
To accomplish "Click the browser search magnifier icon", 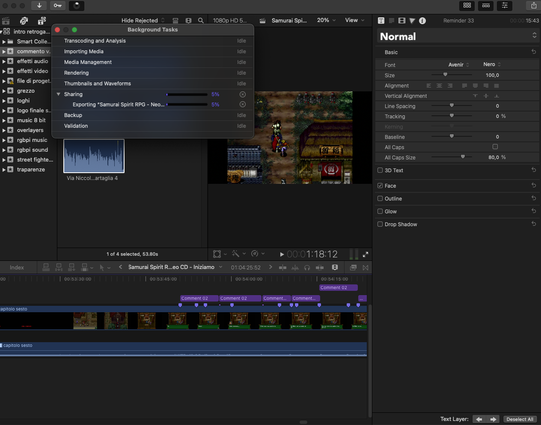I will (200, 20).
